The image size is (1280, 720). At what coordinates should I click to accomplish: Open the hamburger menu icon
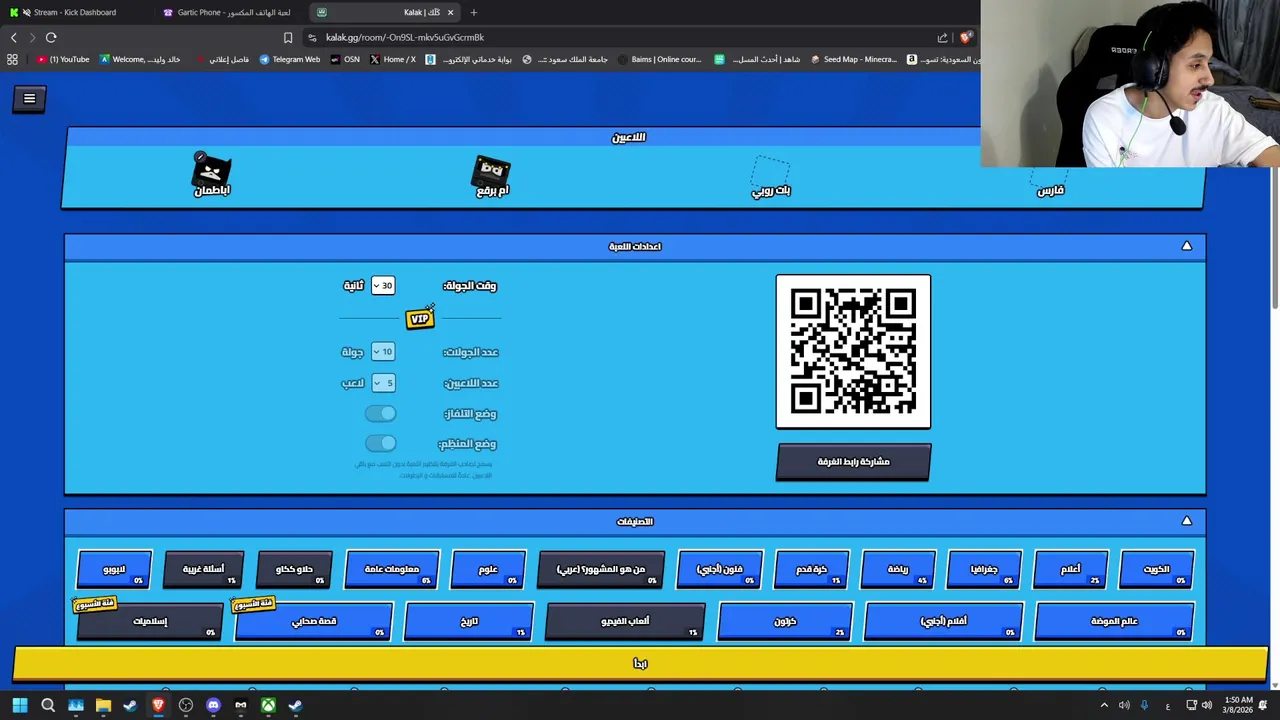pos(29,98)
